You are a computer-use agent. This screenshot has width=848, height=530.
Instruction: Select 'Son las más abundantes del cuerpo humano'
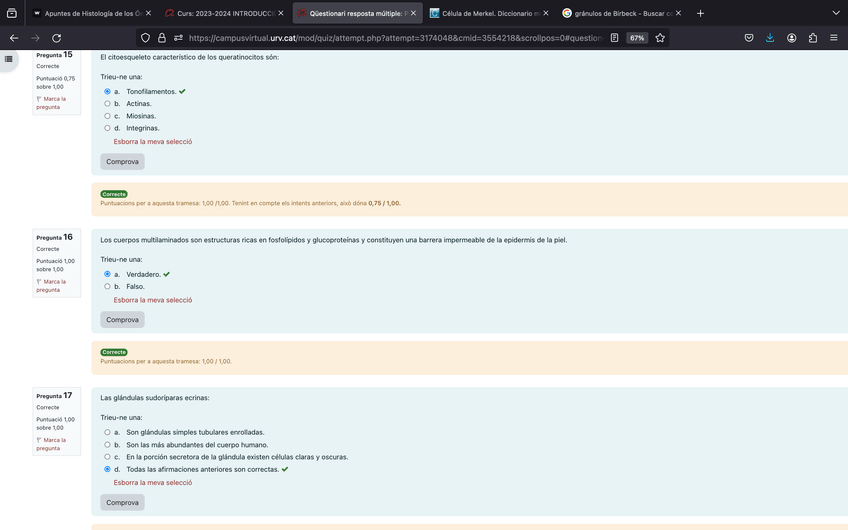(108, 445)
